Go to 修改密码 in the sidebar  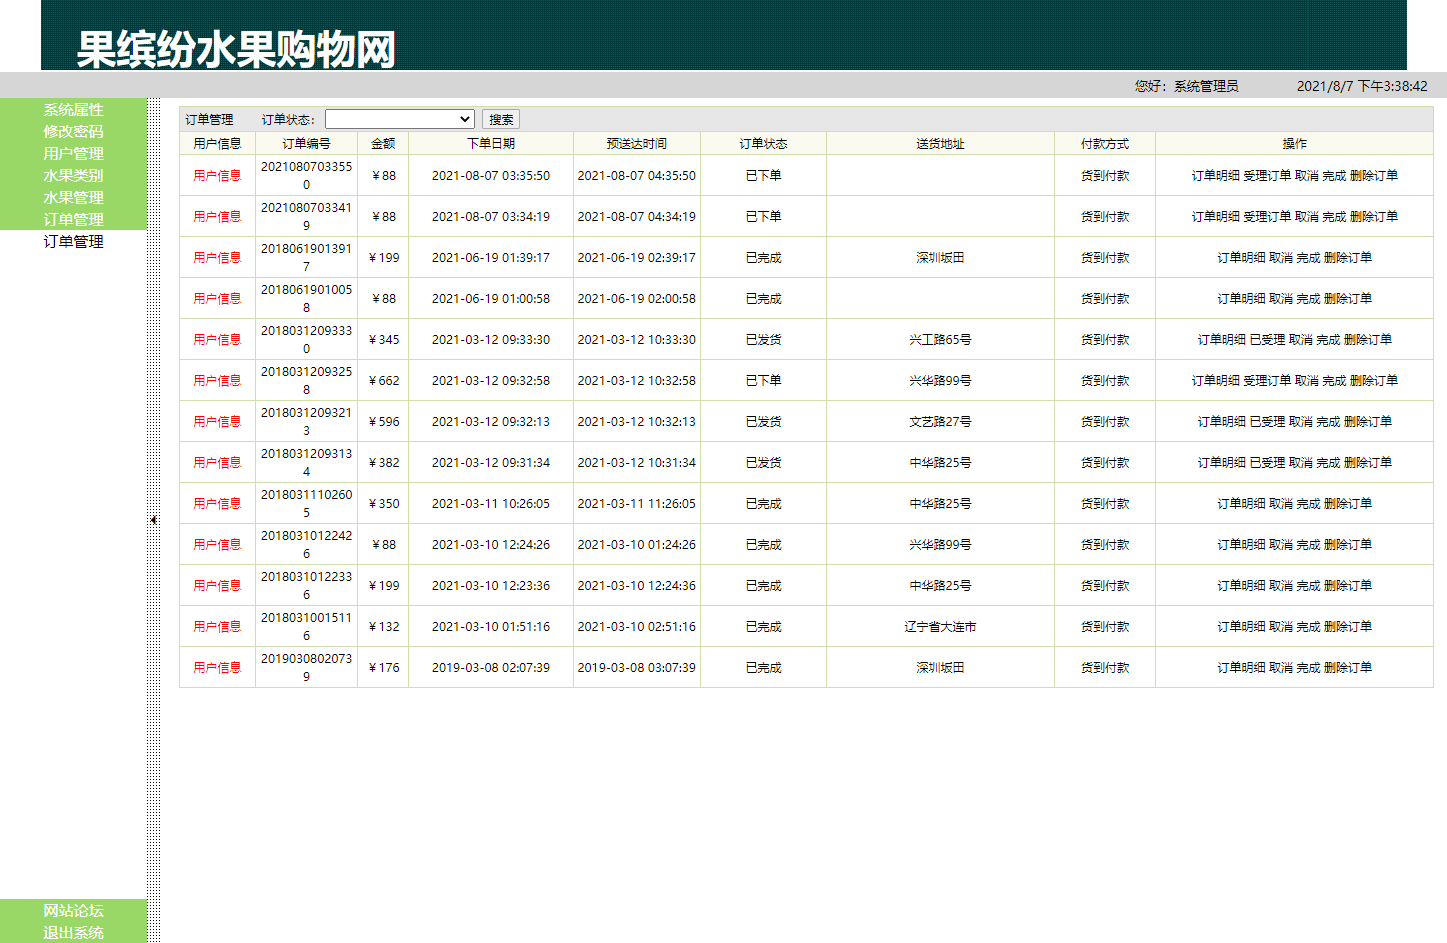click(x=73, y=132)
